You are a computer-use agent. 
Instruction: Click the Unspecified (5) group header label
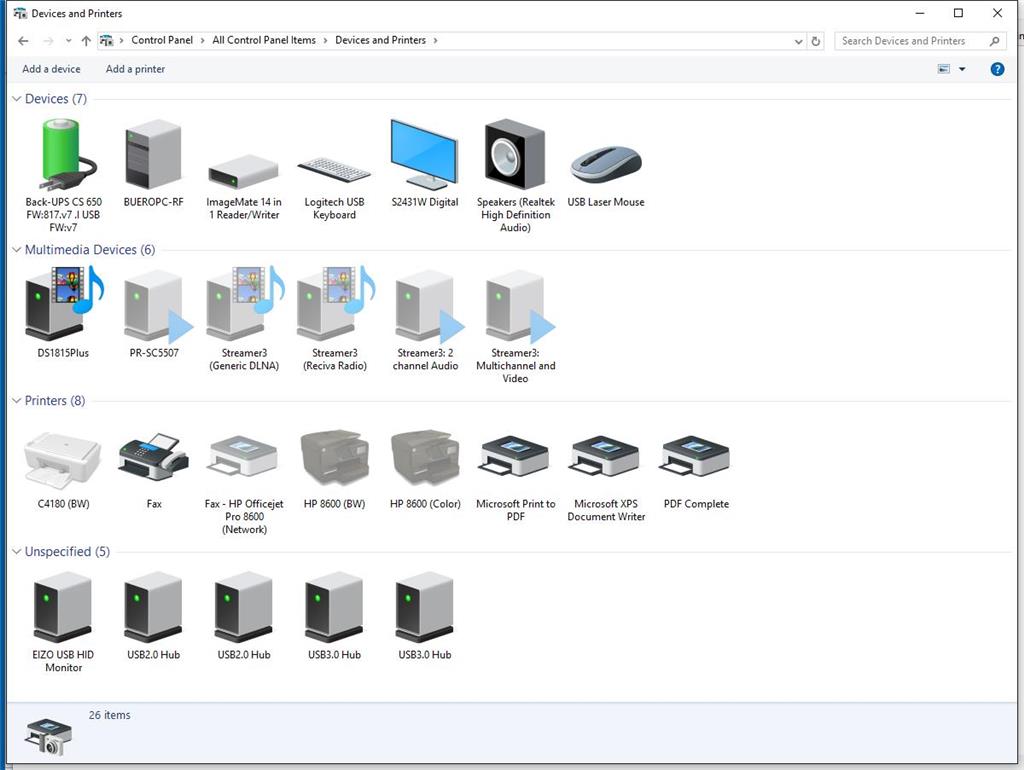click(67, 551)
